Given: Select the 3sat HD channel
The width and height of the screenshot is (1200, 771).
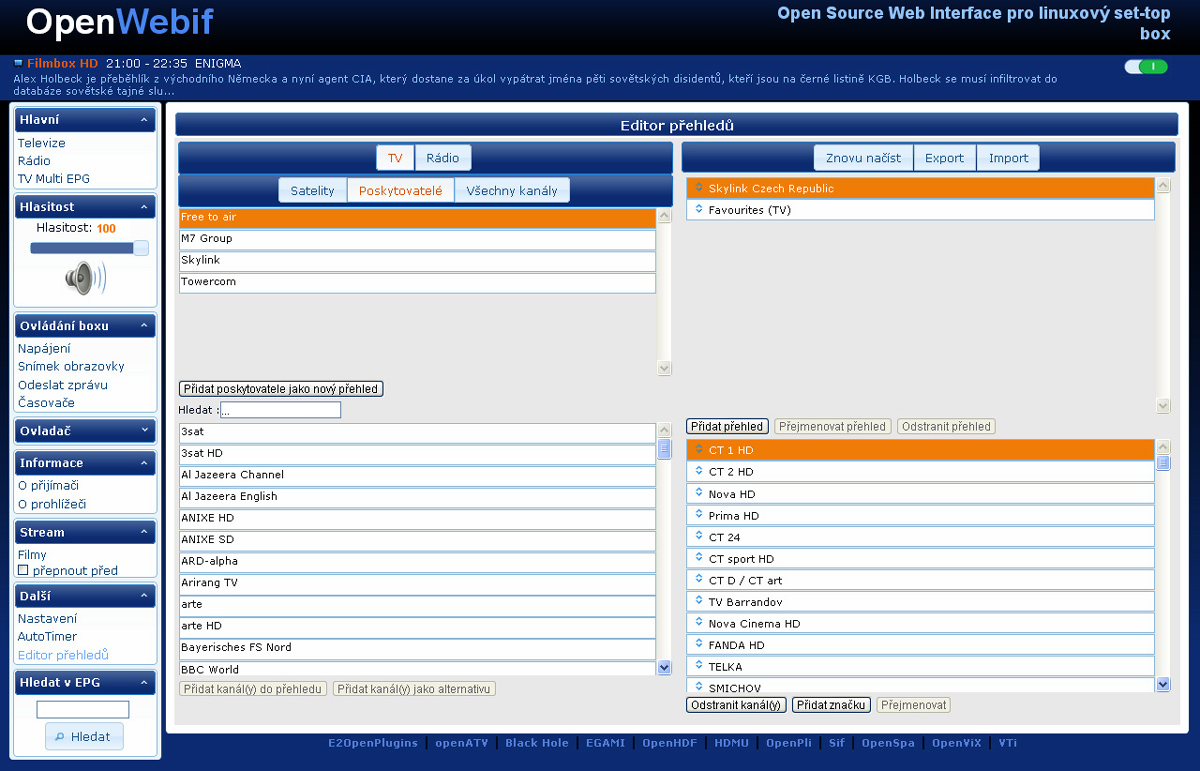Looking at the screenshot, I should pyautogui.click(x=417, y=454).
